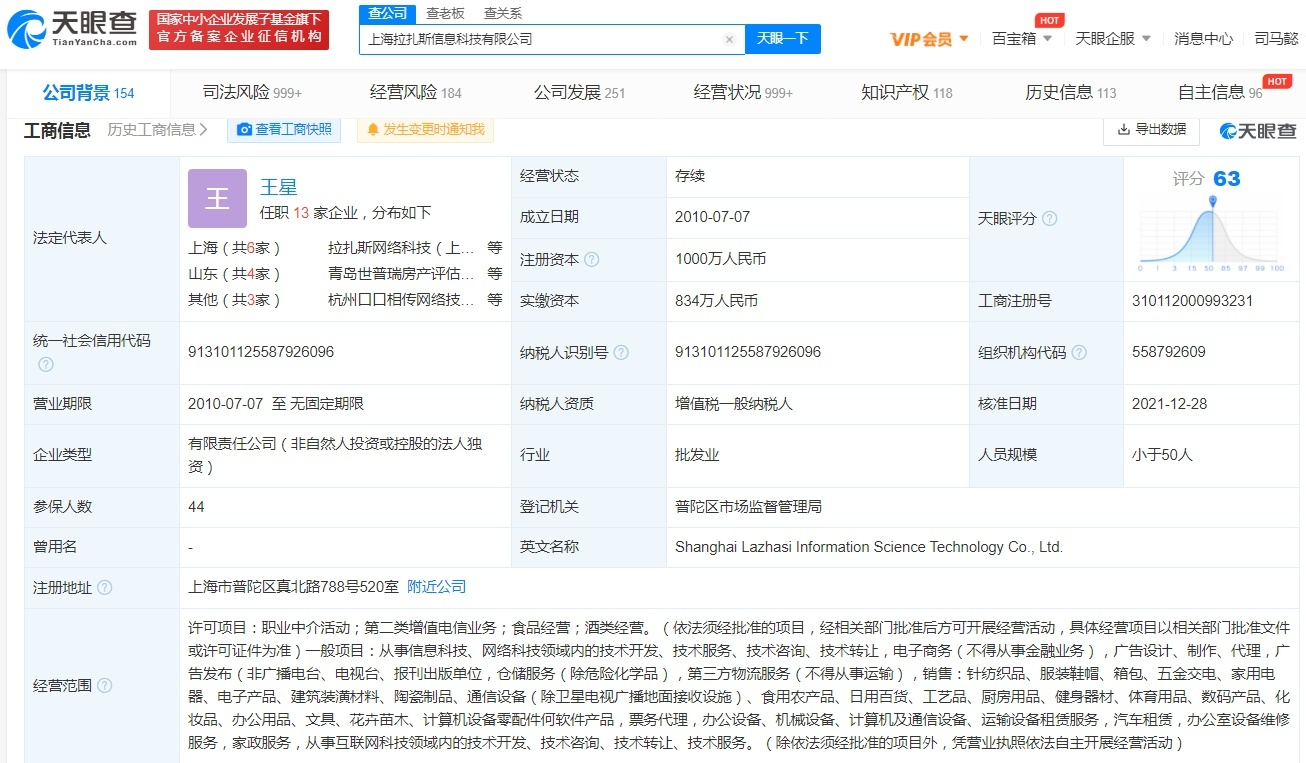
Task: Click the score distribution chart
Action: tap(1212, 234)
